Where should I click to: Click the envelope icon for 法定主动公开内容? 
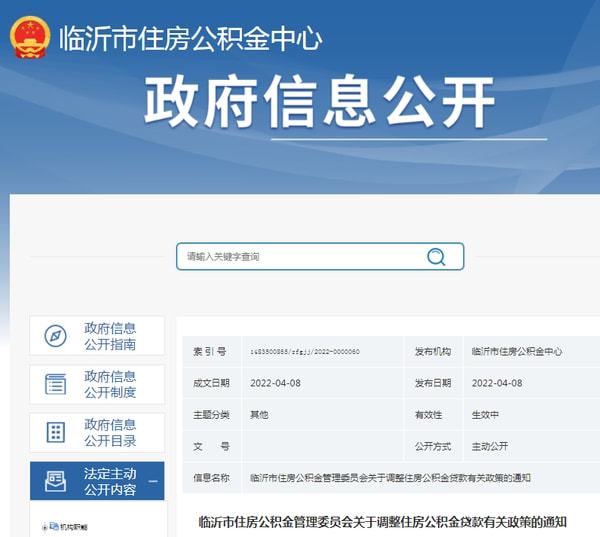pos(55,481)
